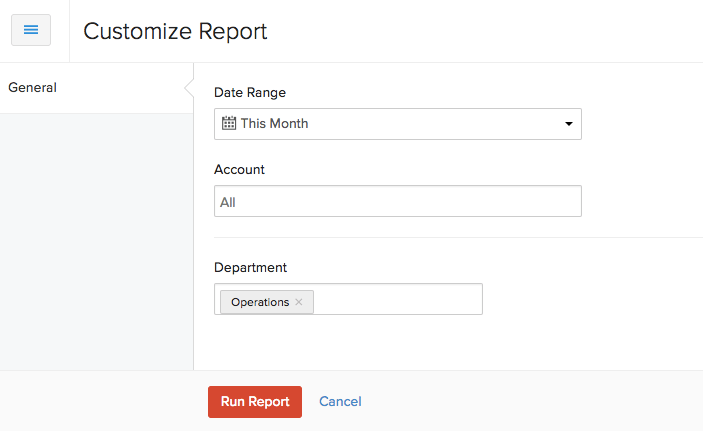
Task: Click the Account field label
Action: click(239, 170)
